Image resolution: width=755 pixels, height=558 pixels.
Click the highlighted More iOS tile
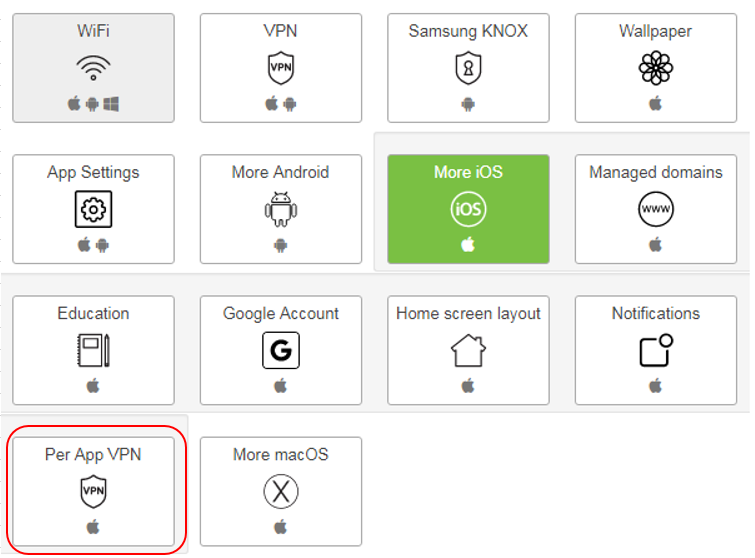tap(468, 209)
